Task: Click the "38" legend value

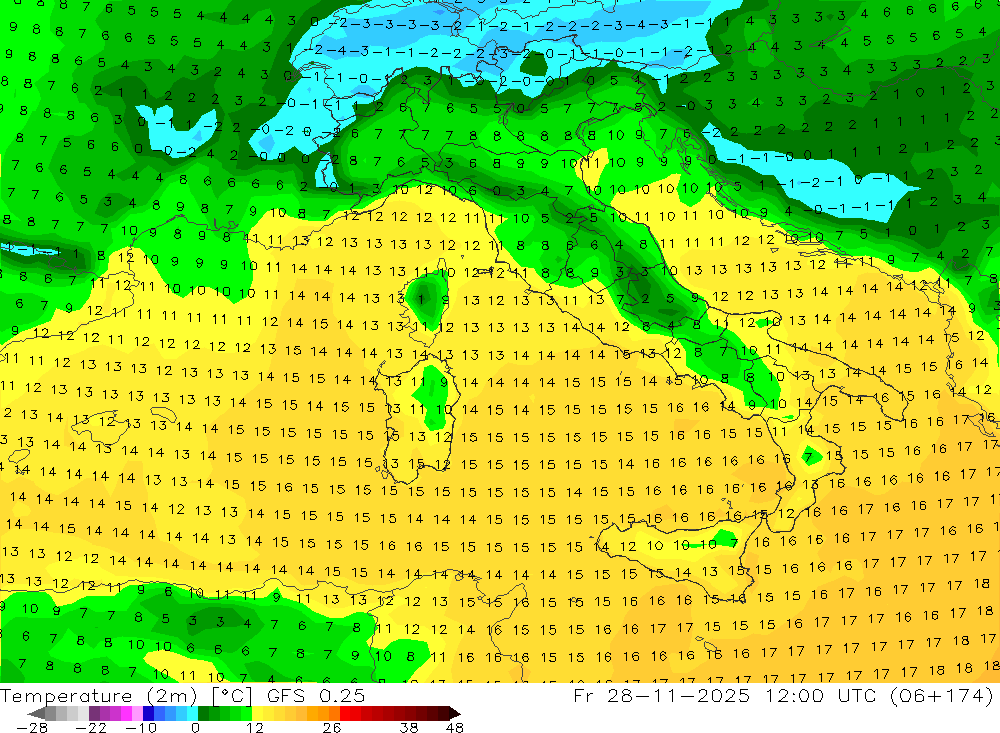Action: [409, 728]
